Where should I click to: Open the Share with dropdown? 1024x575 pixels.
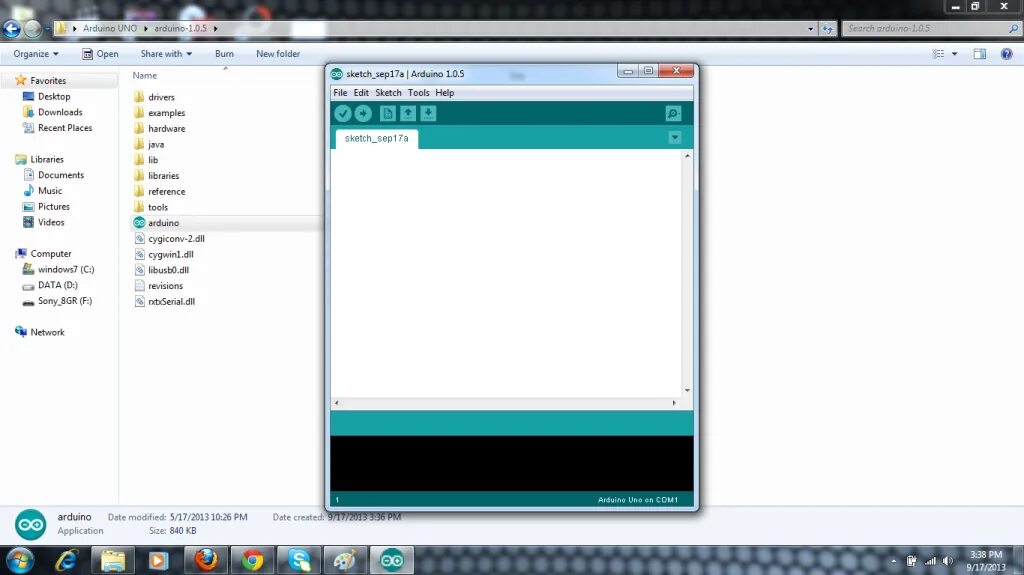pos(166,54)
